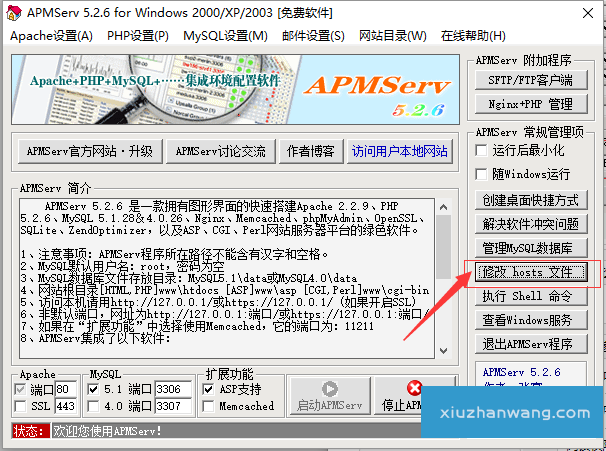Click 退出APMServ程序 button
Image resolution: width=606 pixels, height=451 pixels.
(531, 344)
